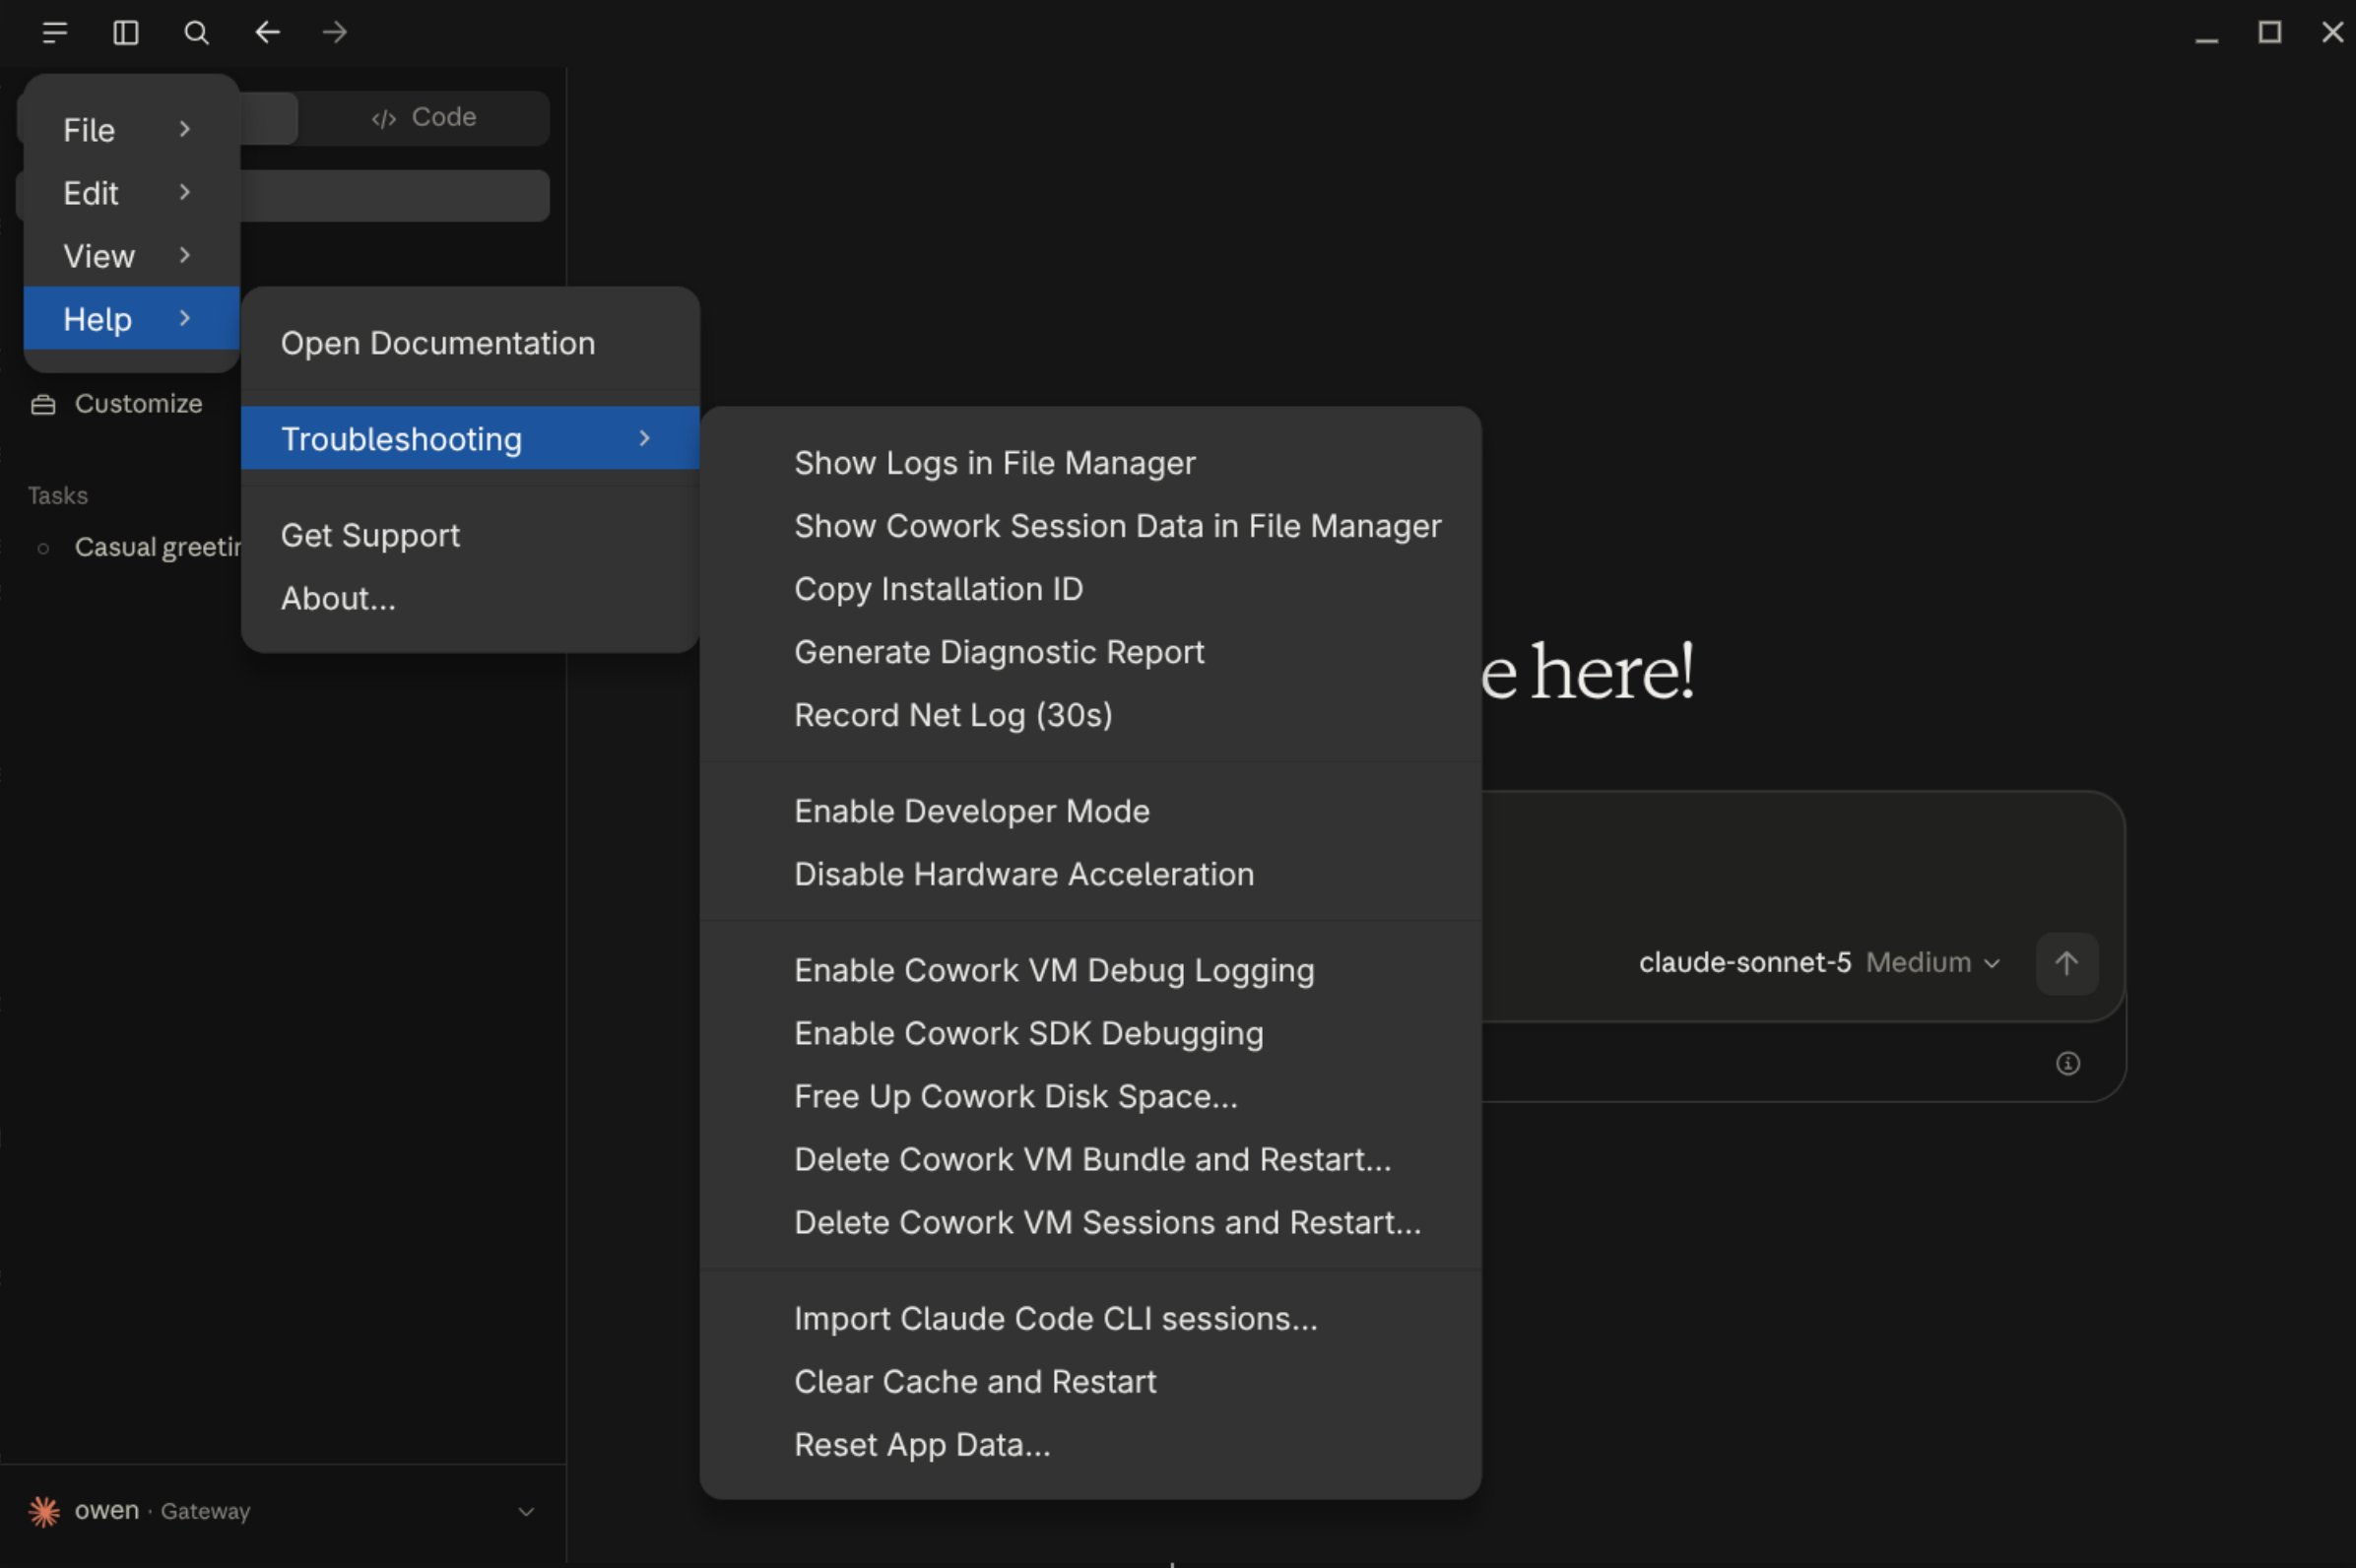The width and height of the screenshot is (2356, 1568).
Task: Close the application window
Action: (x=2332, y=33)
